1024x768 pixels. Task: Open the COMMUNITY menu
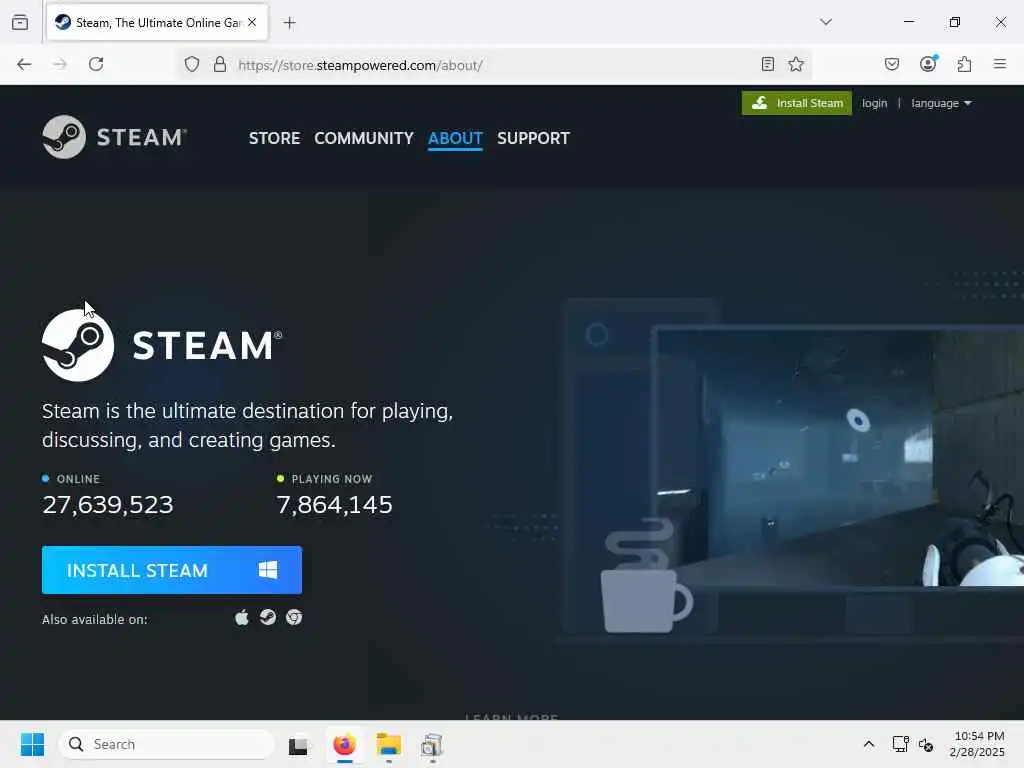pos(364,138)
